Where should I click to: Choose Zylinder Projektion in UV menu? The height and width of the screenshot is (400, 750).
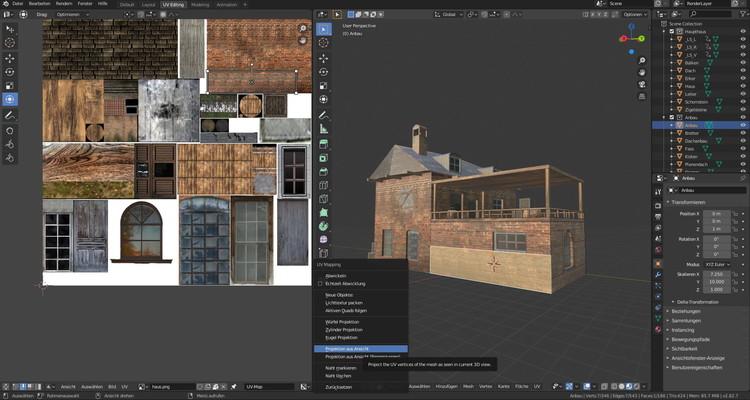pos(344,330)
